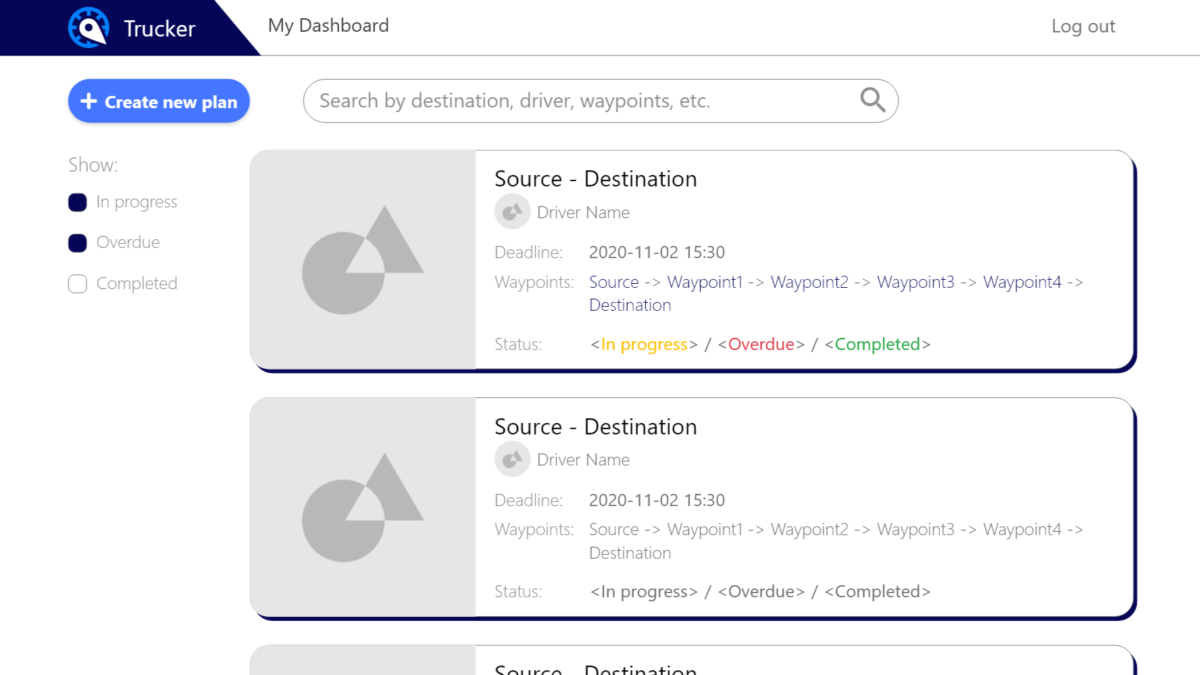Viewport: 1200px width, 675px height.
Task: Click the In progress status label on first plan
Action: pos(645,344)
